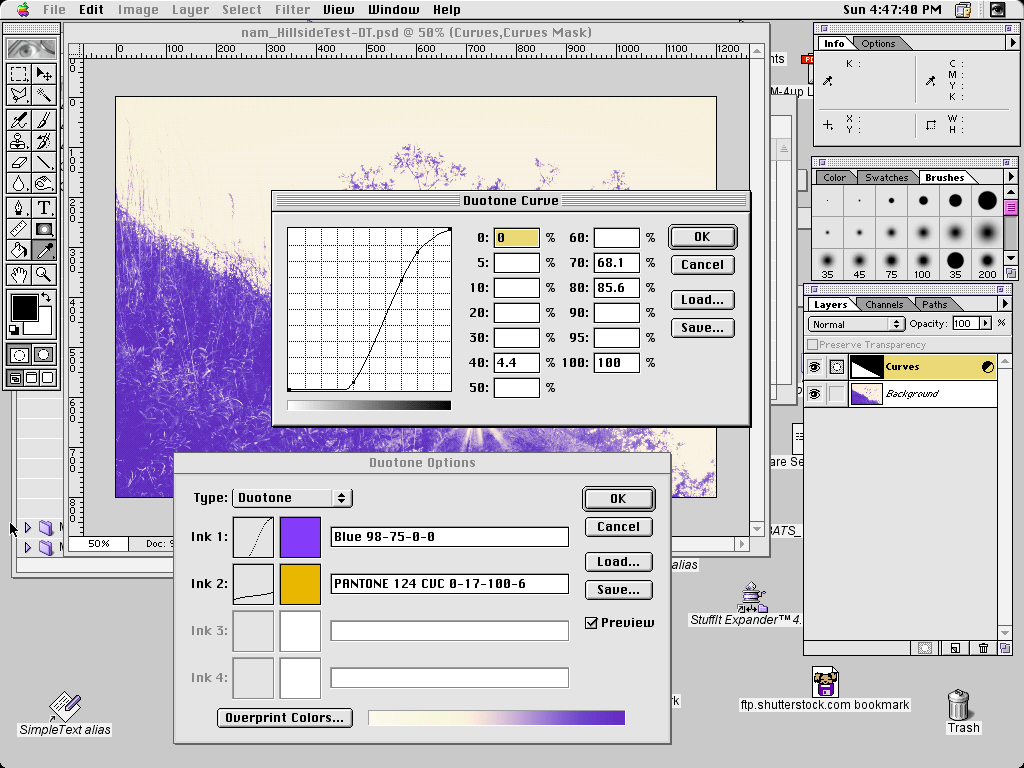Toggle visibility of the Background layer
Viewport: 1024px width, 768px height.
pos(814,394)
